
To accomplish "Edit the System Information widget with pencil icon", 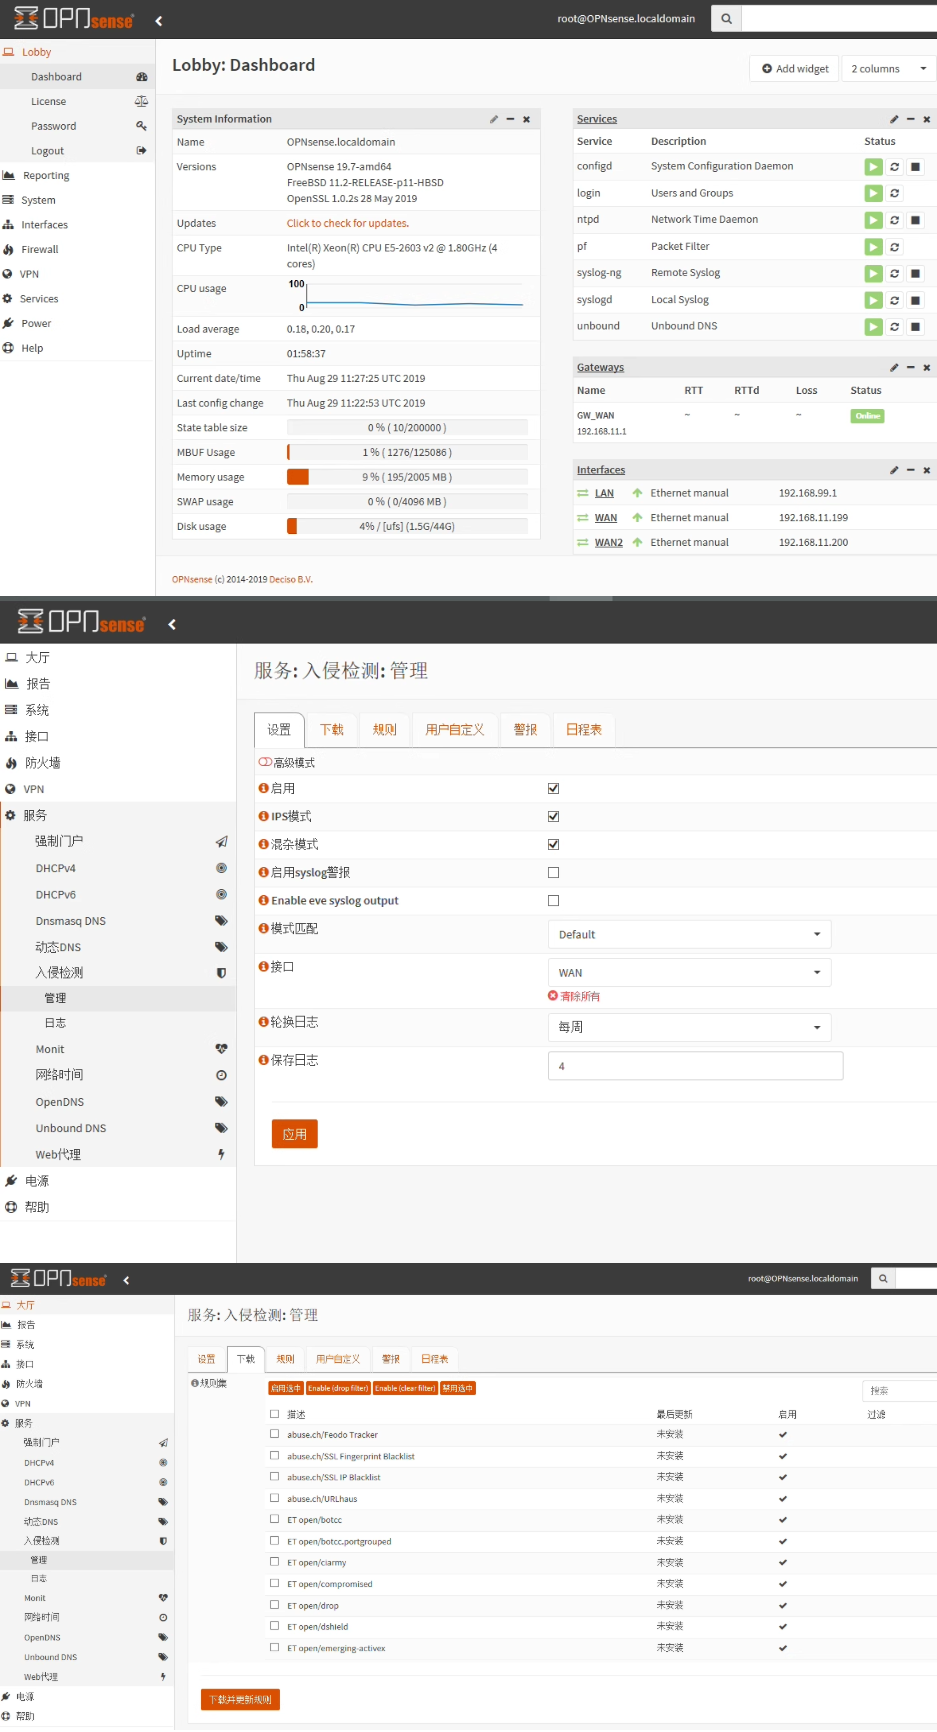I will (493, 119).
